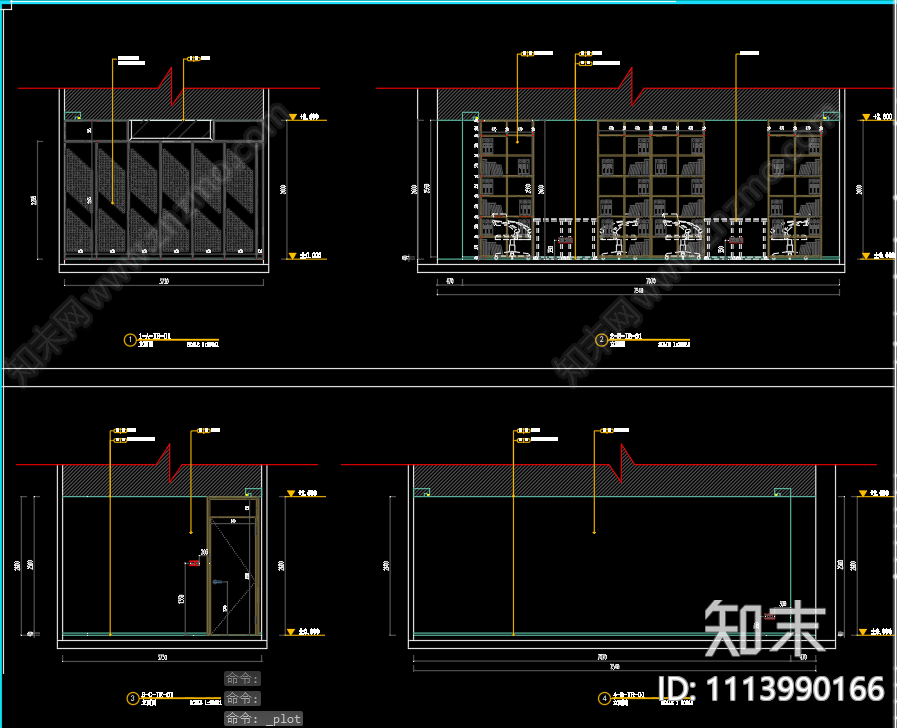The height and width of the screenshot is (728, 897).
Task: Click the circled number 2 drawing title marker
Action: coord(601,340)
